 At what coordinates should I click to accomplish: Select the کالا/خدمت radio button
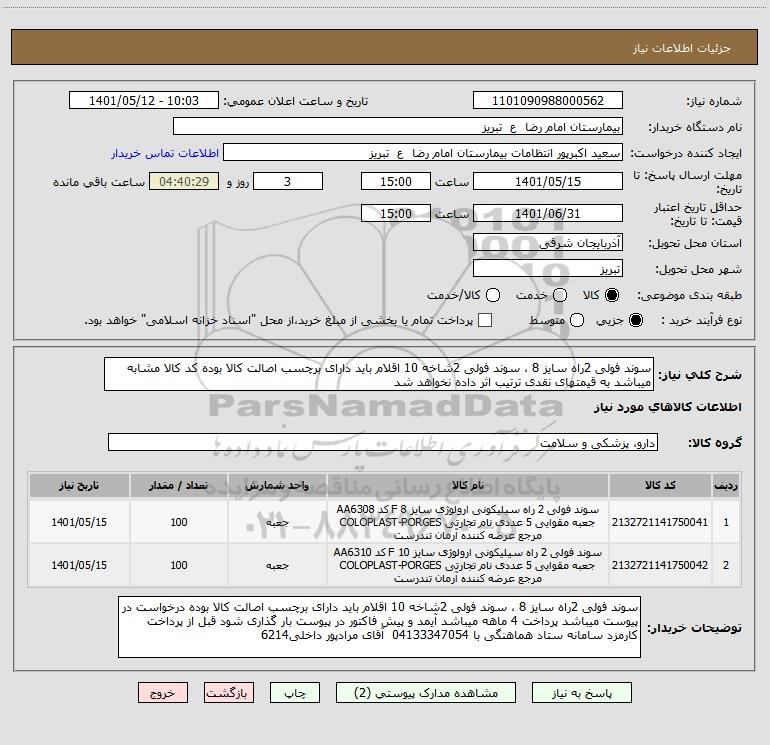pyautogui.click(x=493, y=295)
